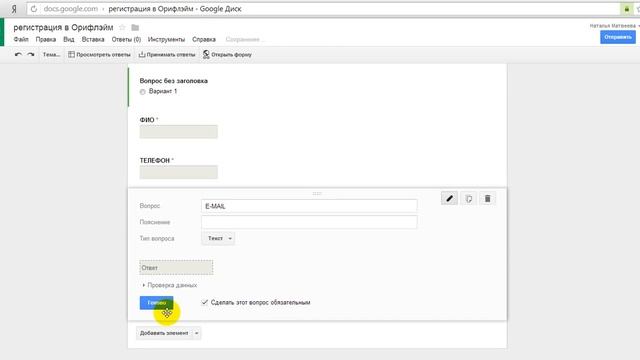The height and width of the screenshot is (360, 640).
Task: Open the Вид menu
Action: click(x=69, y=39)
